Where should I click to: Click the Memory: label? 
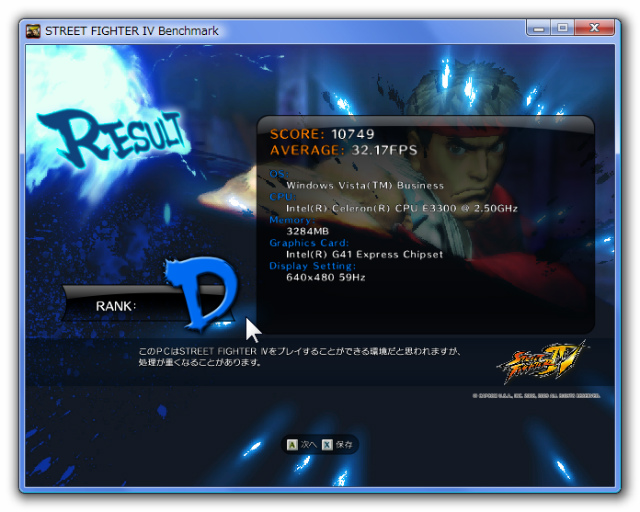[292, 220]
